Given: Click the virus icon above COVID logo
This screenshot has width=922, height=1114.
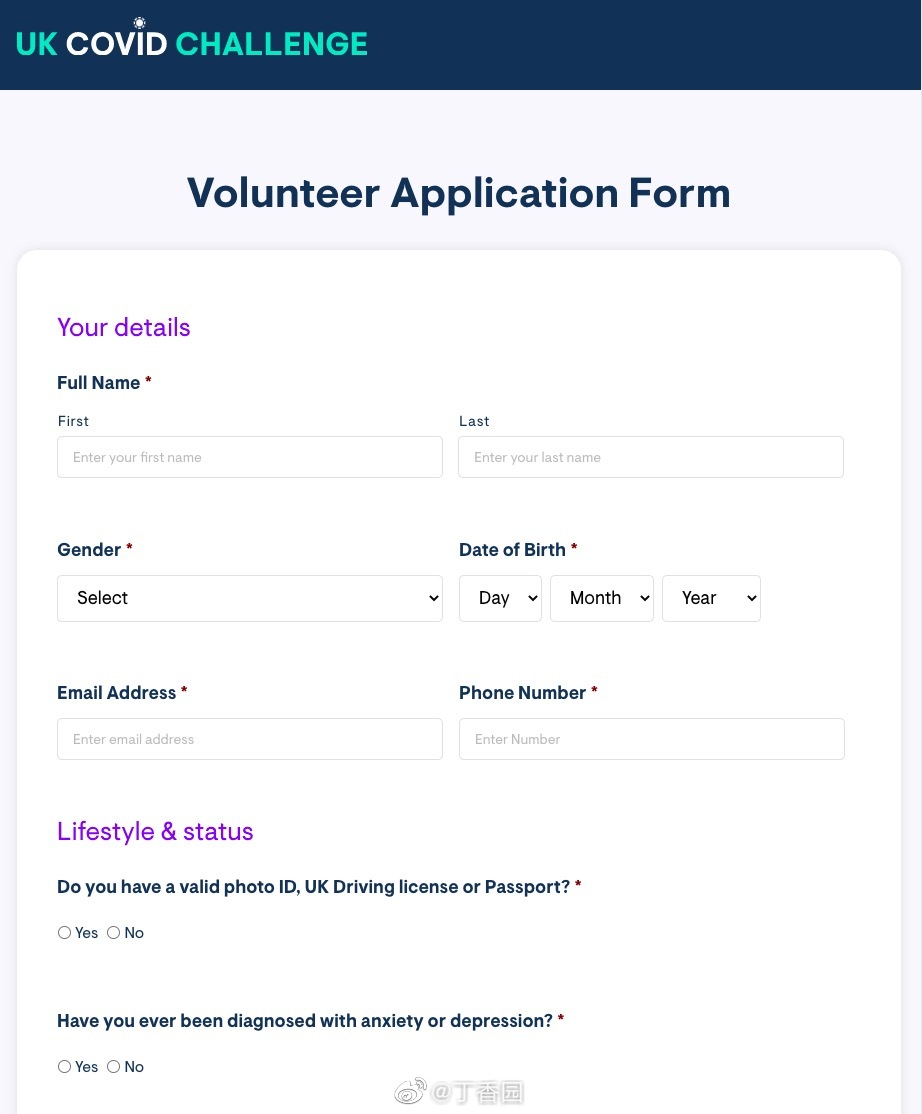Looking at the screenshot, I should pos(140,23).
